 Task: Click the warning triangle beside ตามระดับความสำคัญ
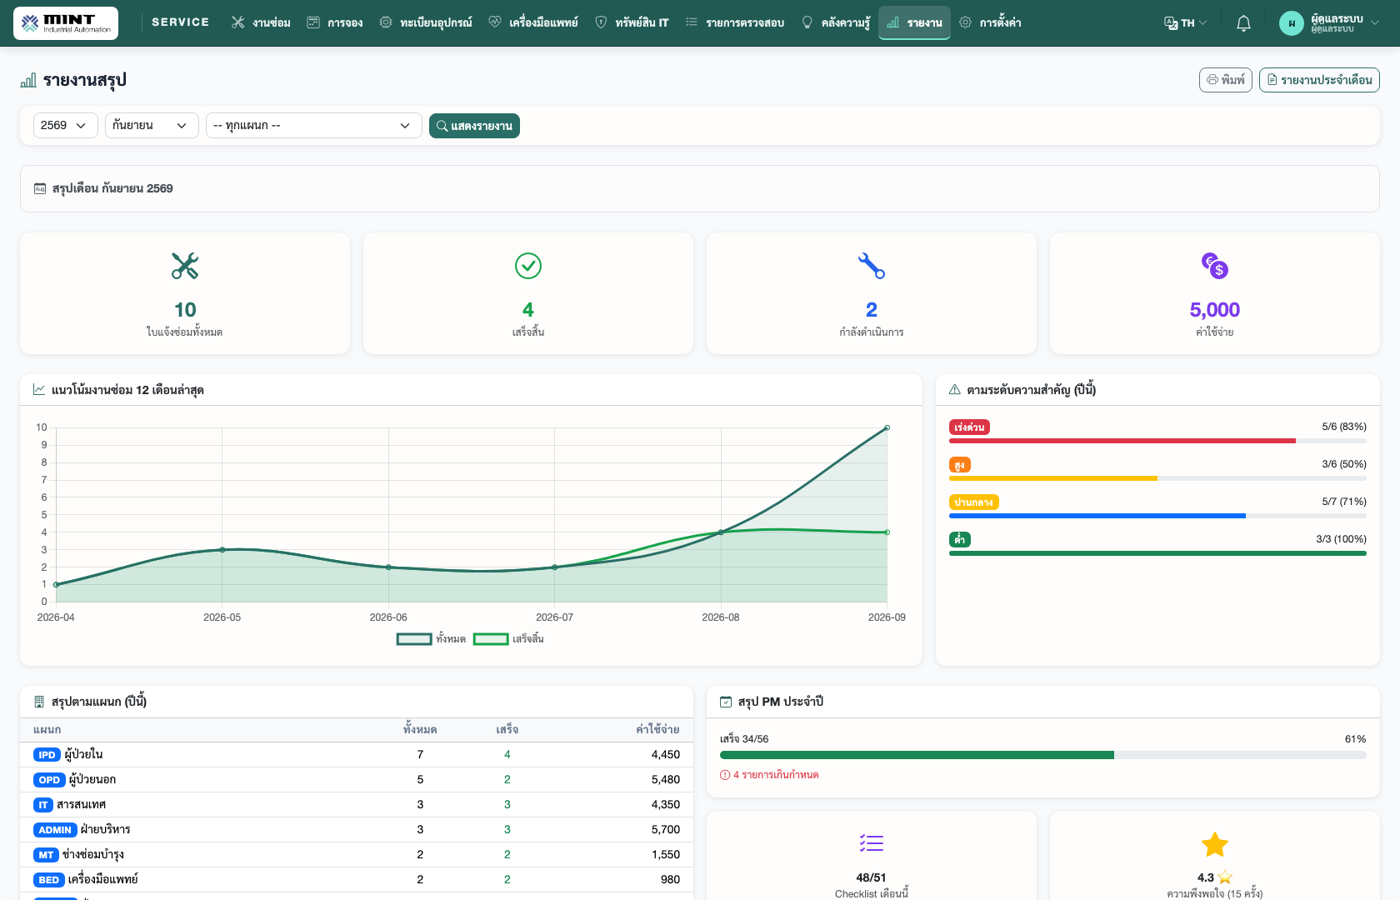point(955,390)
